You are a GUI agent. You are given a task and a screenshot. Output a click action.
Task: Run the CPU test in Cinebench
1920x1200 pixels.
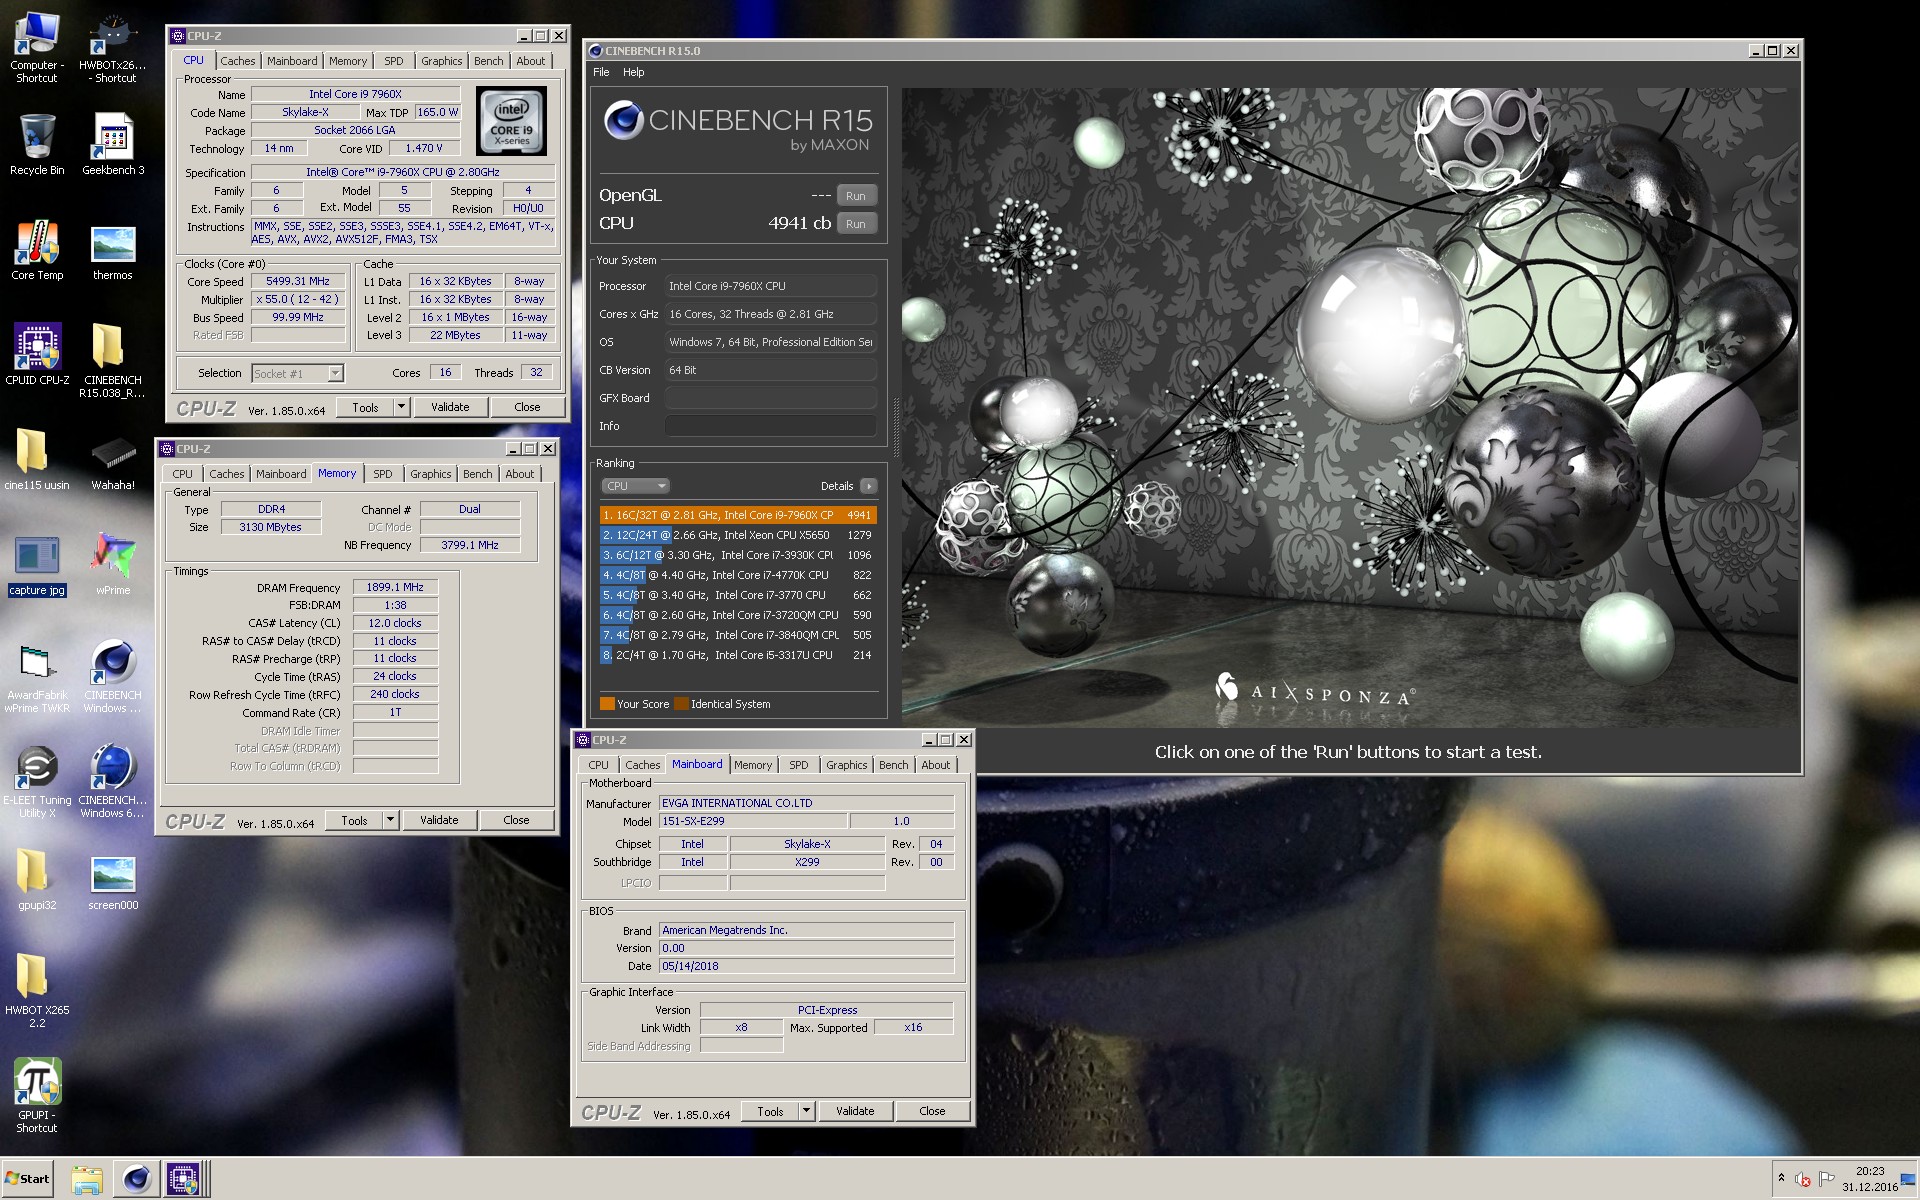(856, 224)
